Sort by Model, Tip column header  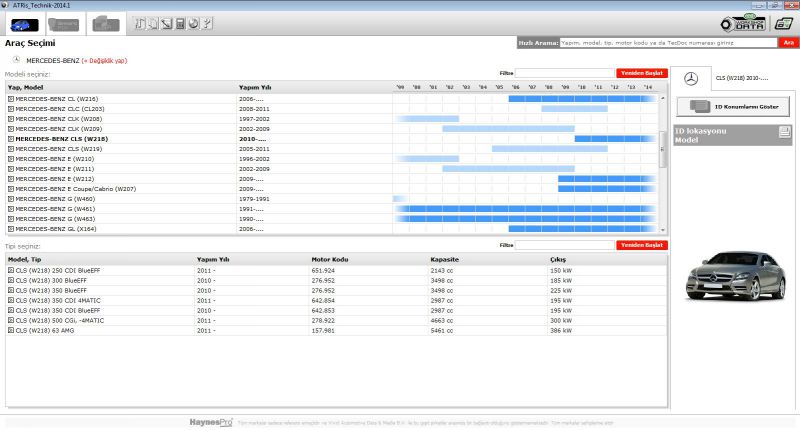click(24, 260)
